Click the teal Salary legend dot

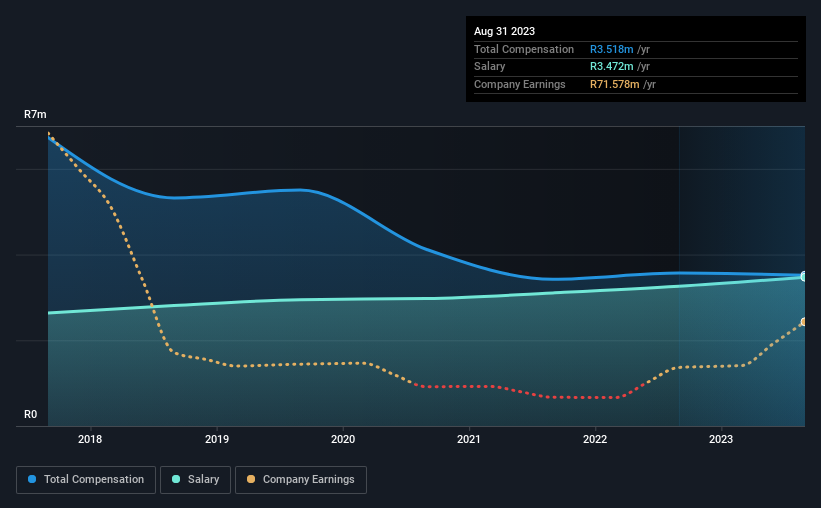coord(176,479)
